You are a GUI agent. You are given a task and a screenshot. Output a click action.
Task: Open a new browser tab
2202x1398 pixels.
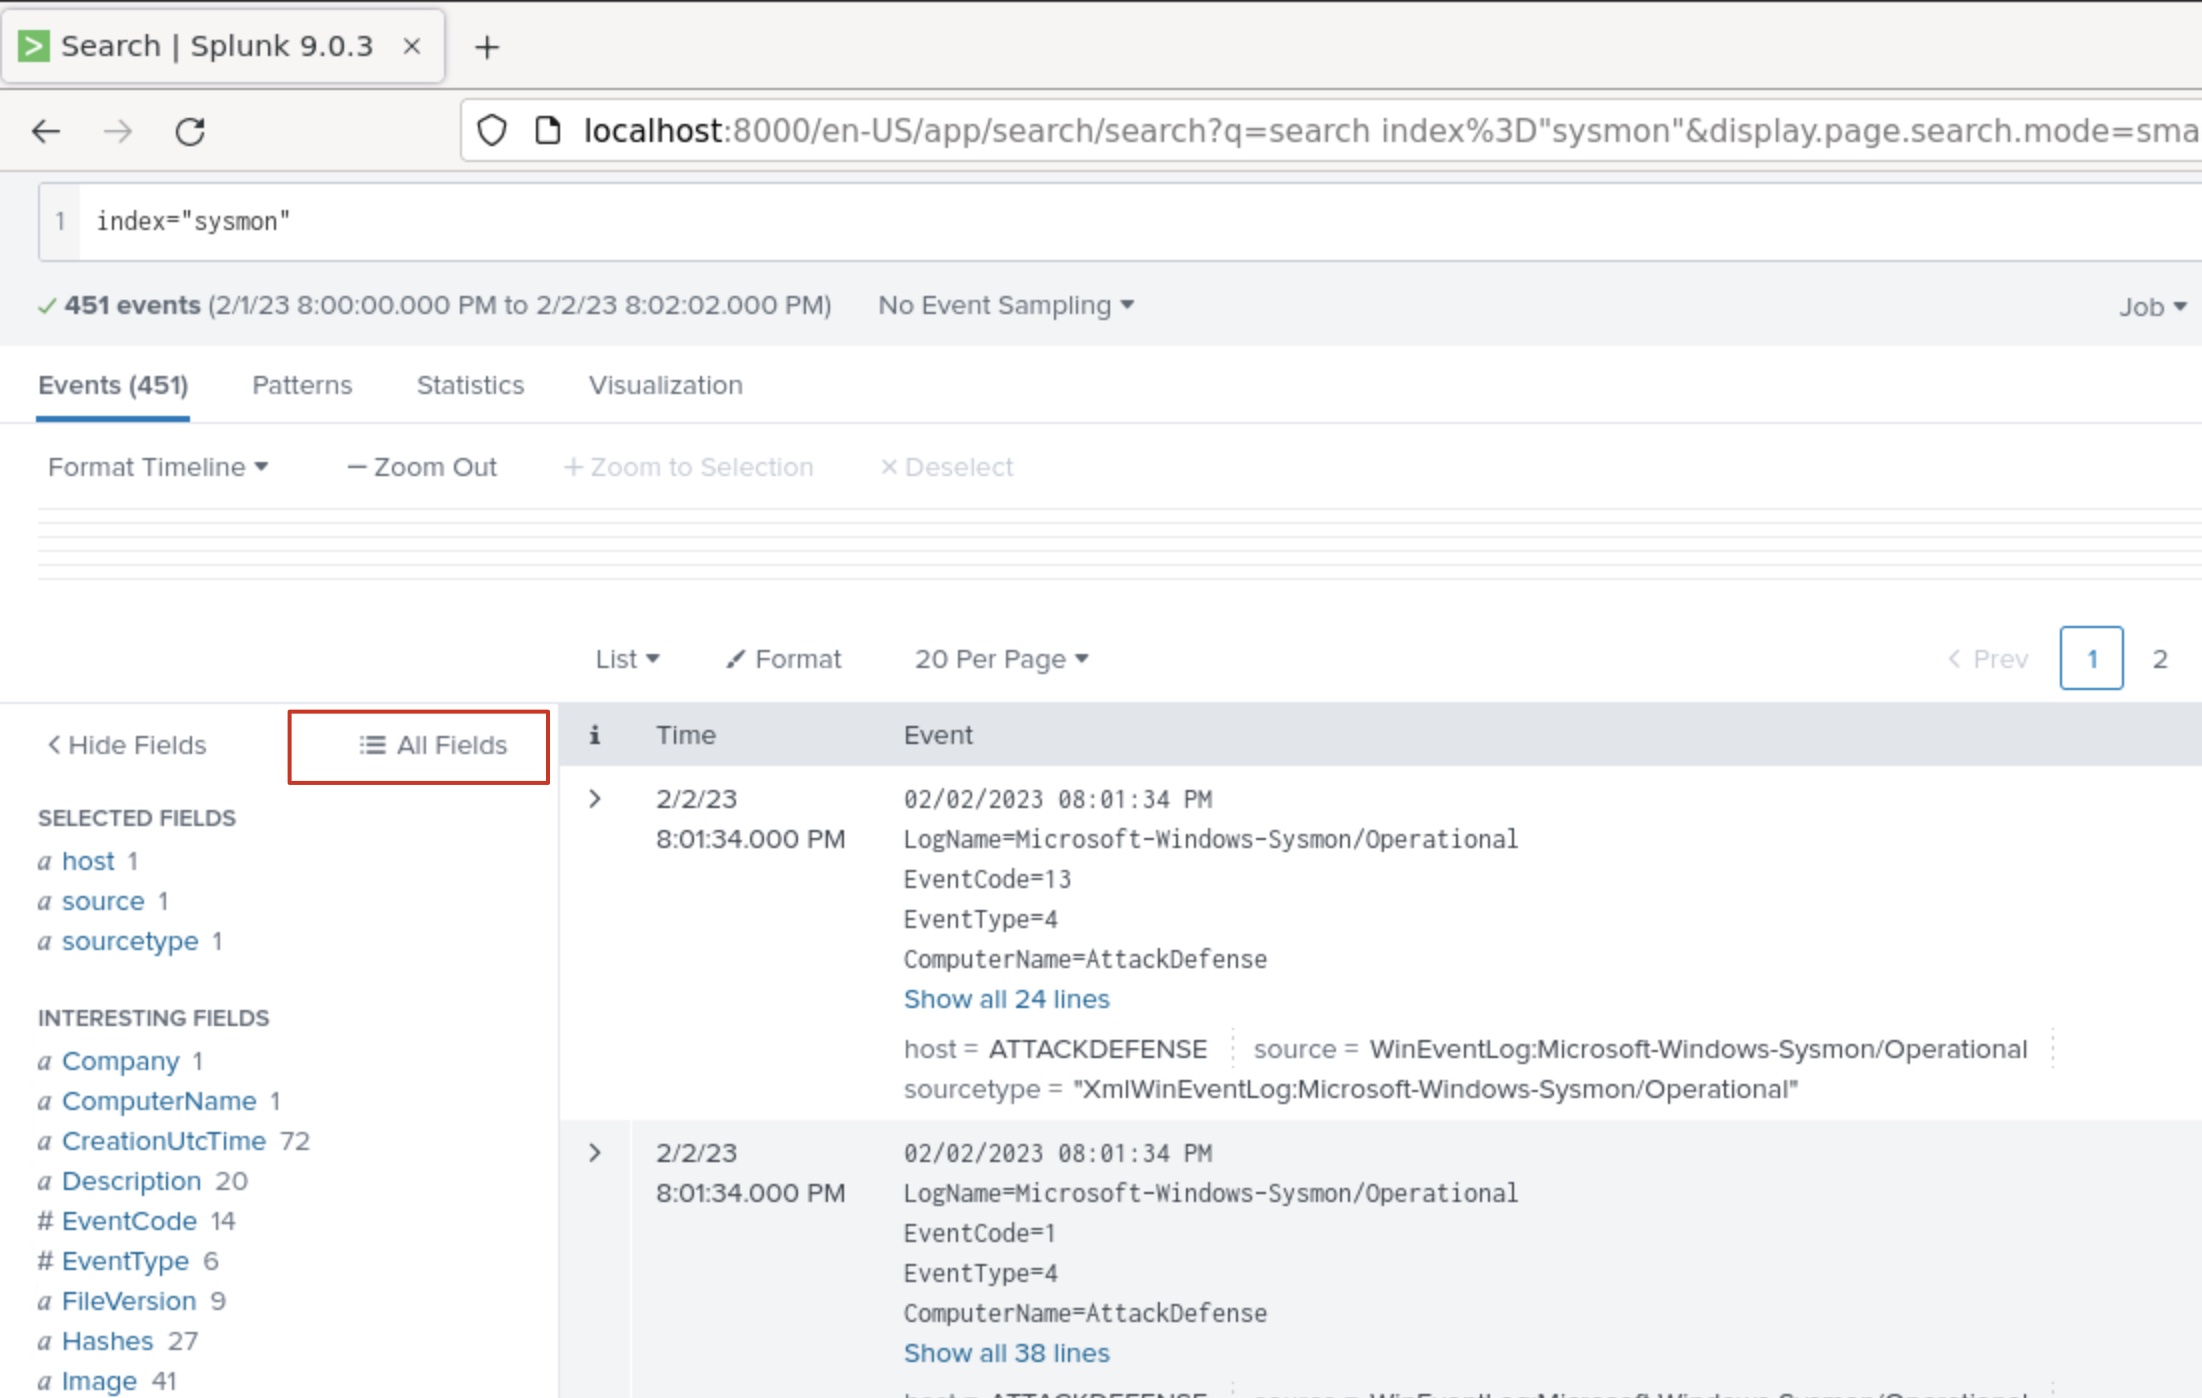[x=486, y=47]
